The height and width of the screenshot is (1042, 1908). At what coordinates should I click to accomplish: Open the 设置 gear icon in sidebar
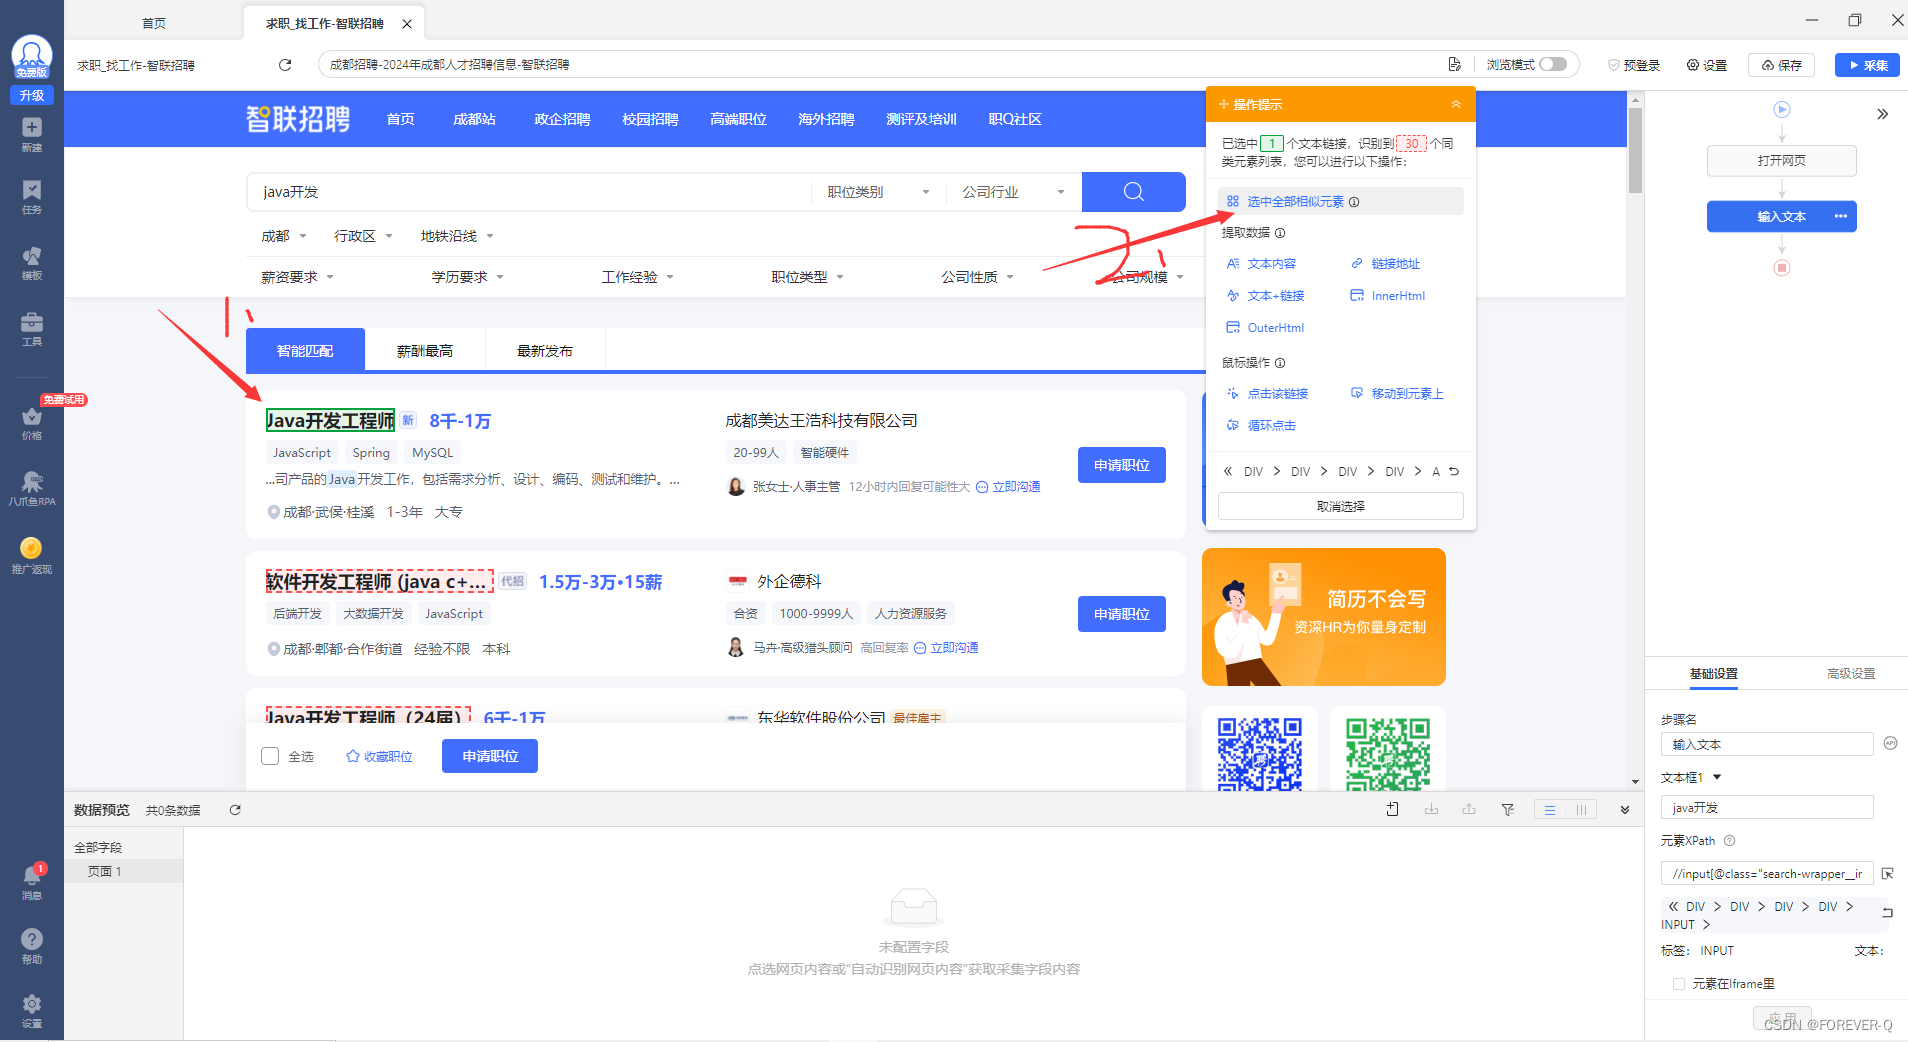coord(32,1010)
